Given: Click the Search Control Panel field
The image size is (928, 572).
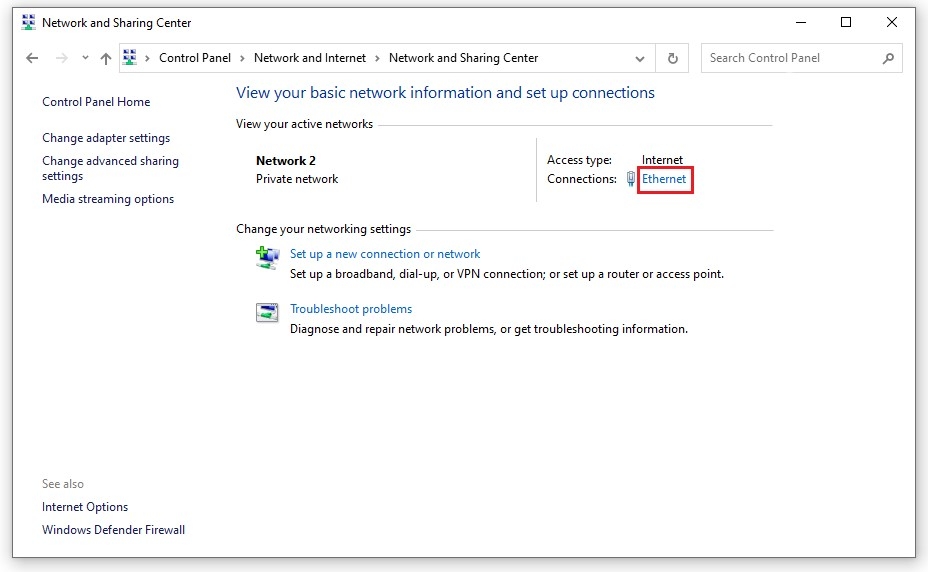Looking at the screenshot, I should (x=790, y=58).
